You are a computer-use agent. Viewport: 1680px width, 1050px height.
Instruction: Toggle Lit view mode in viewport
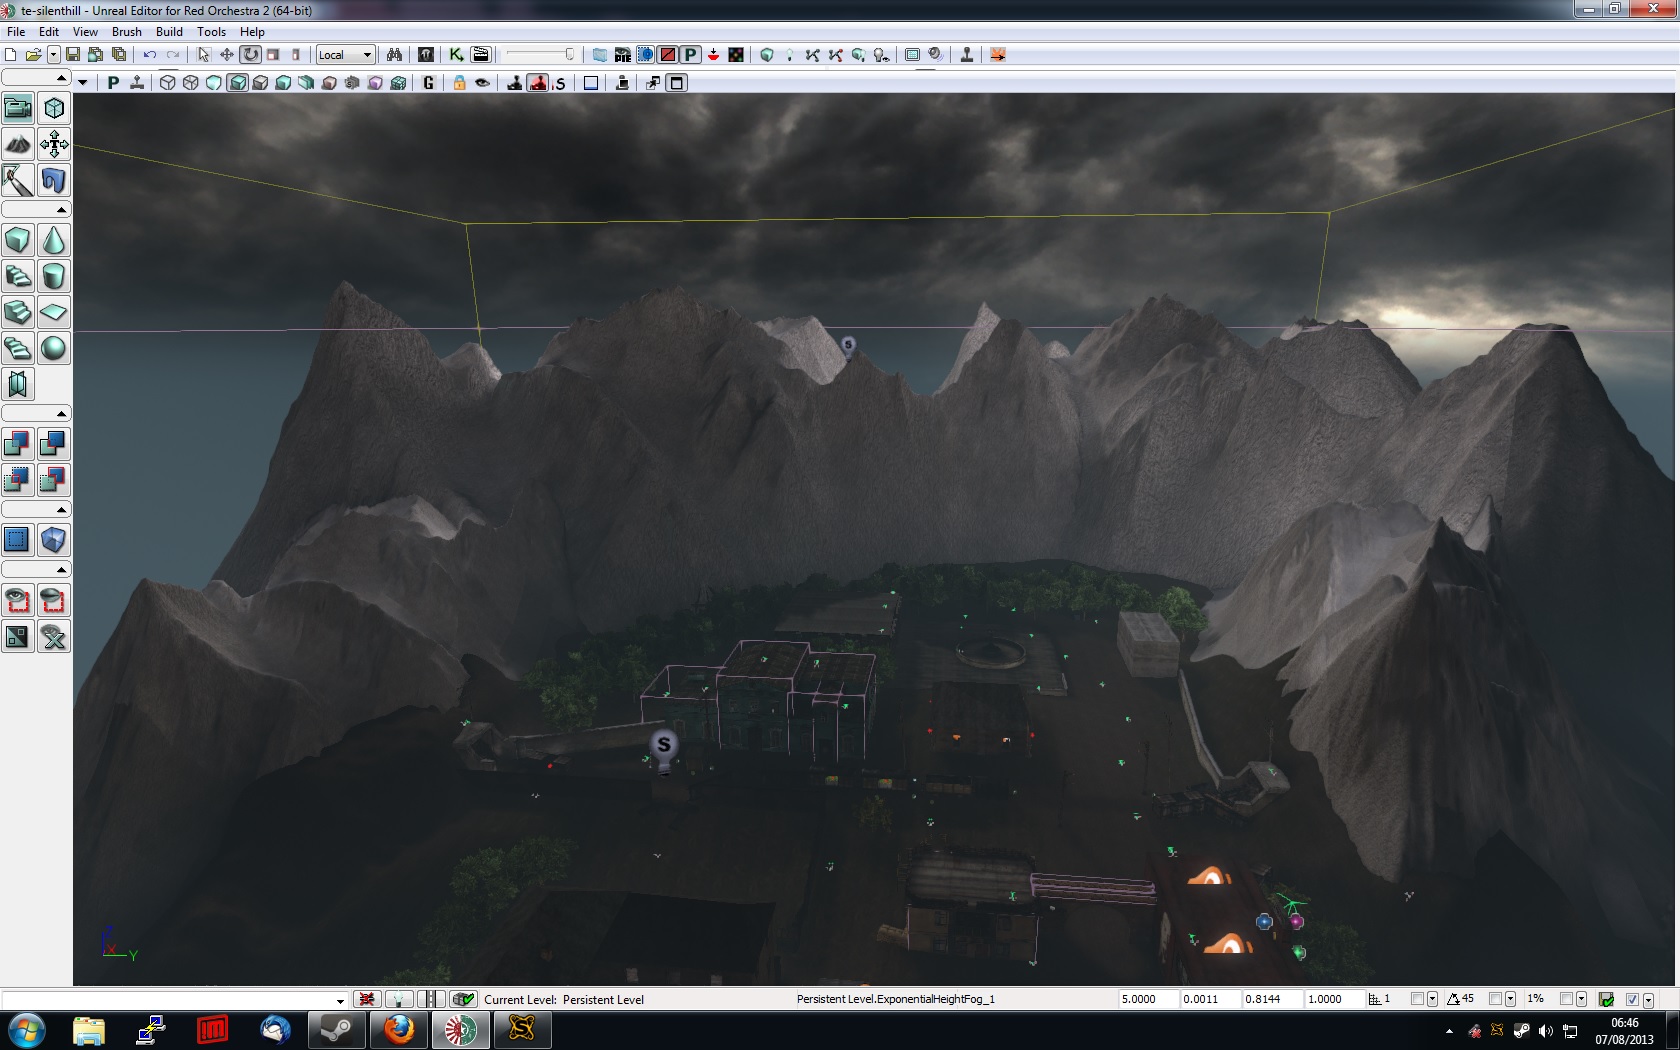(237, 83)
